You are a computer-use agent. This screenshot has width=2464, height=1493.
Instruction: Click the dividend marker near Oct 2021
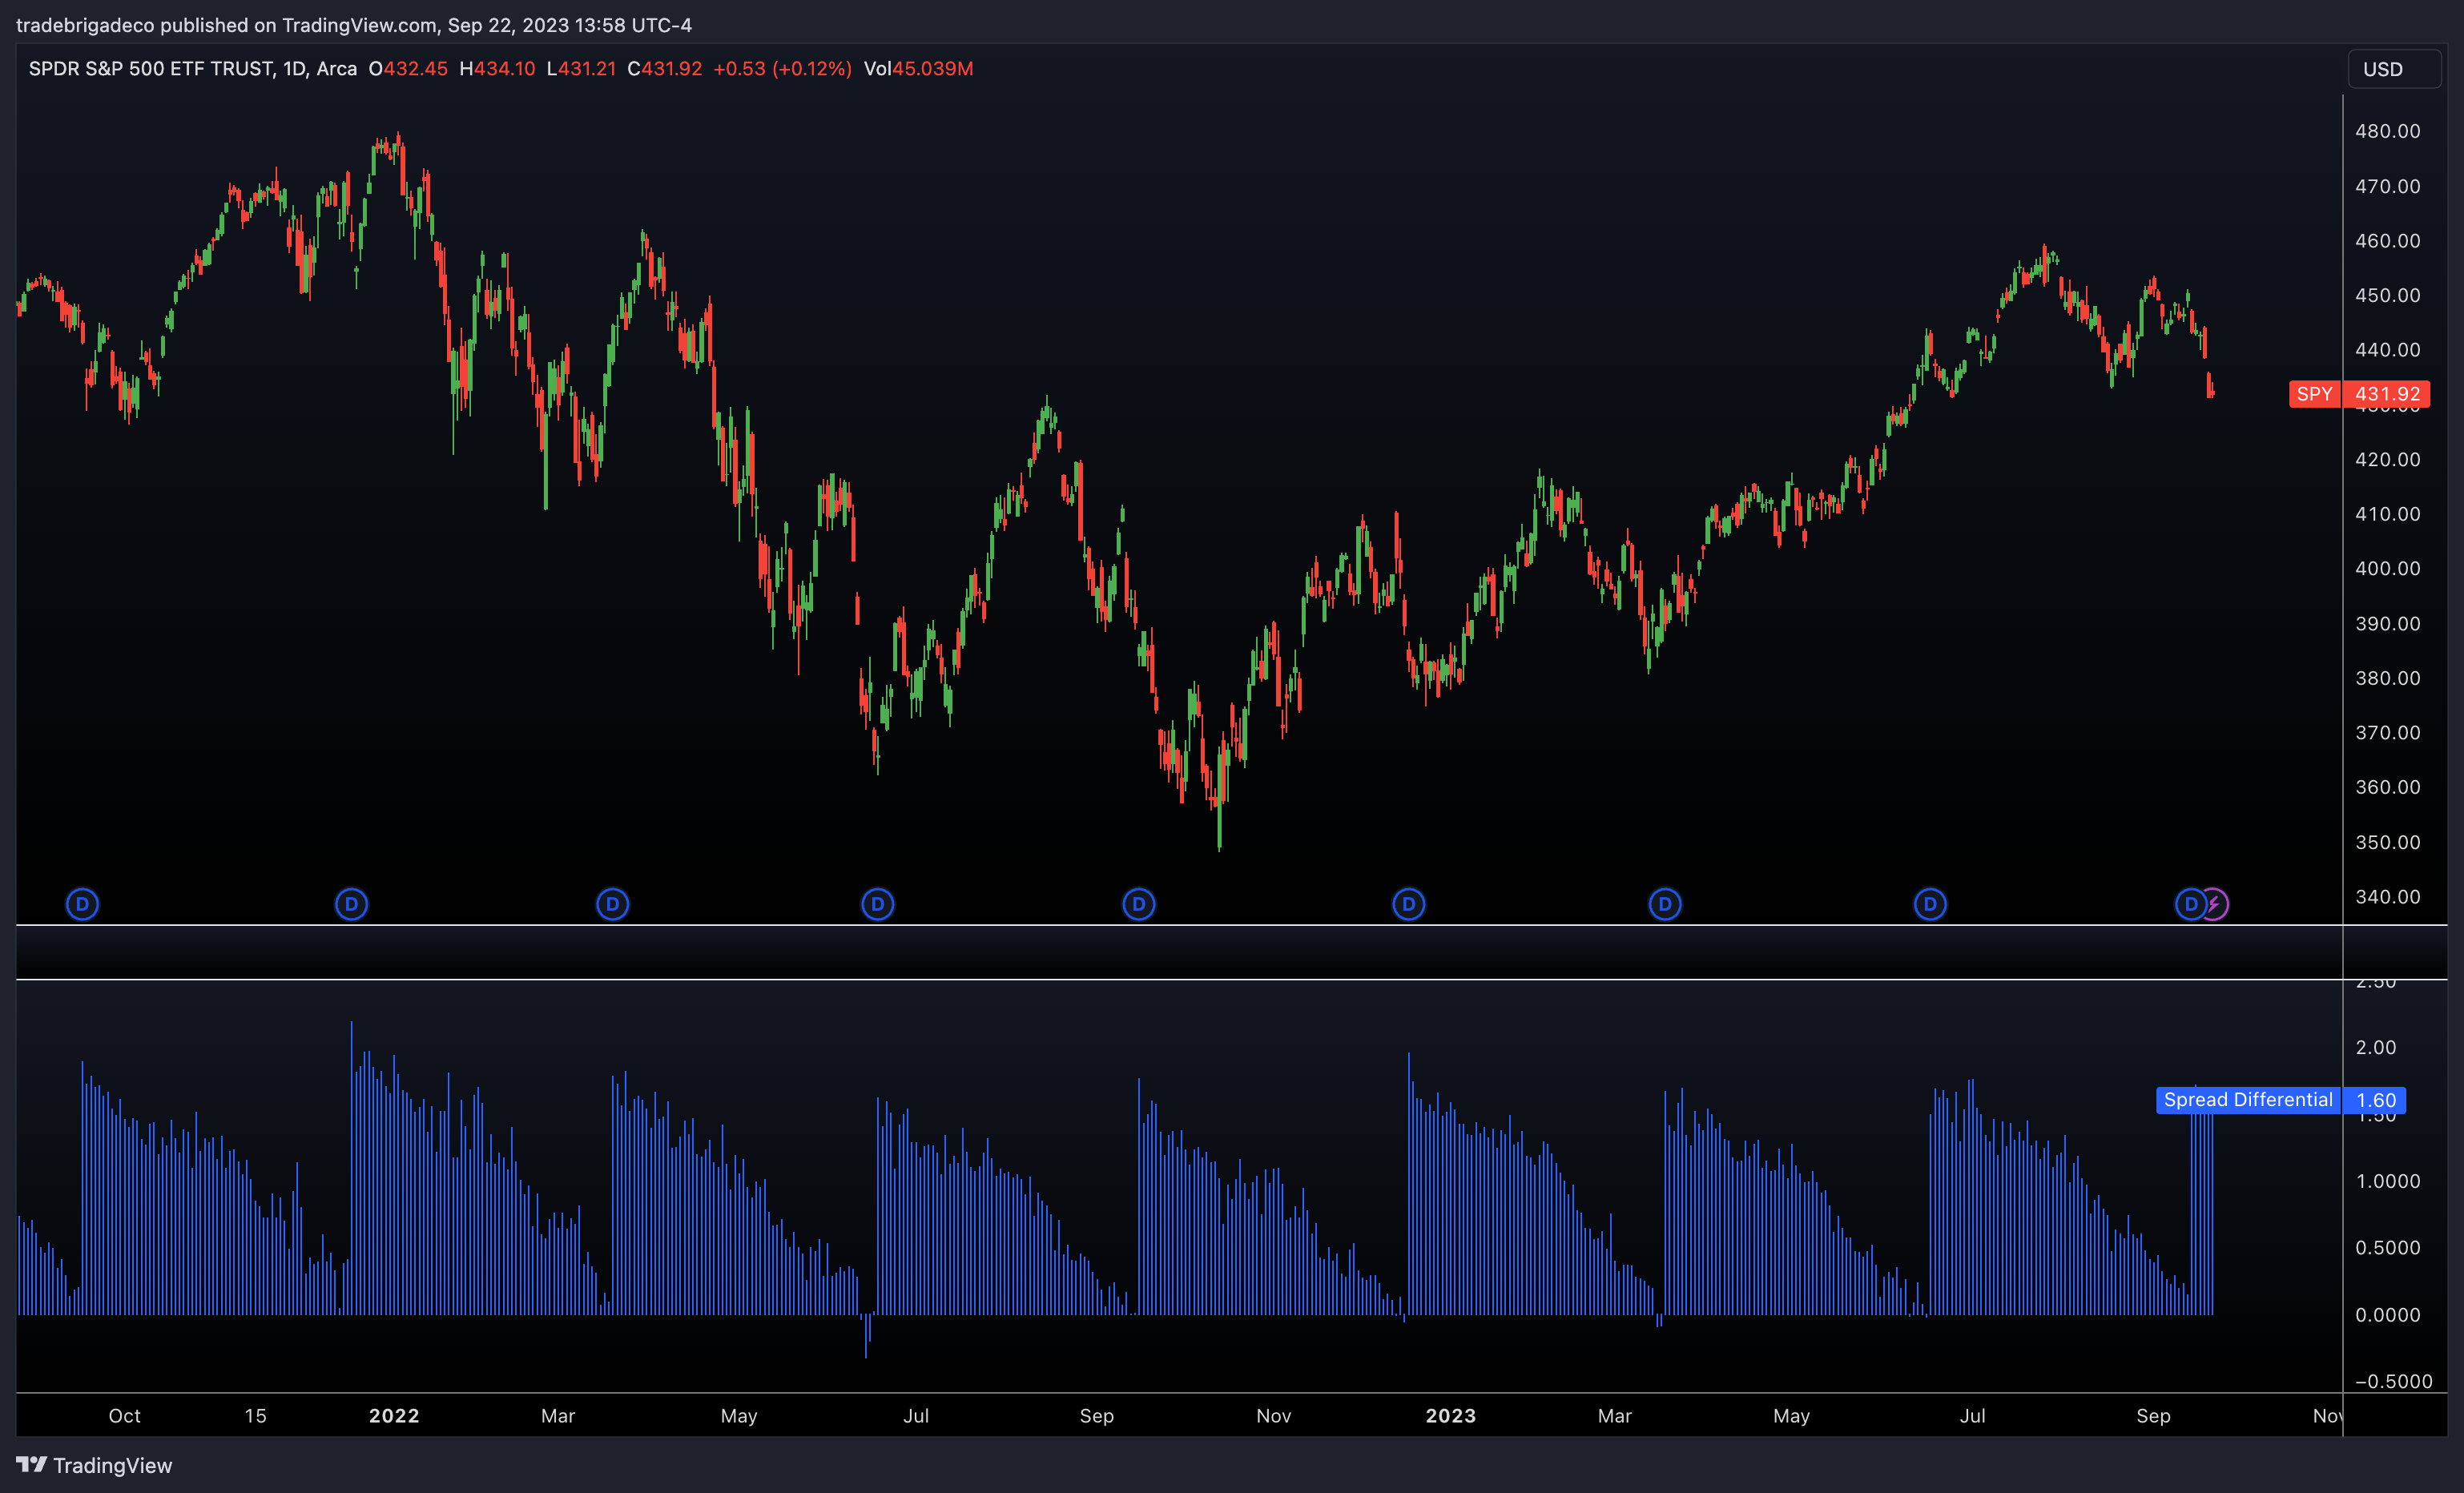coord(82,904)
